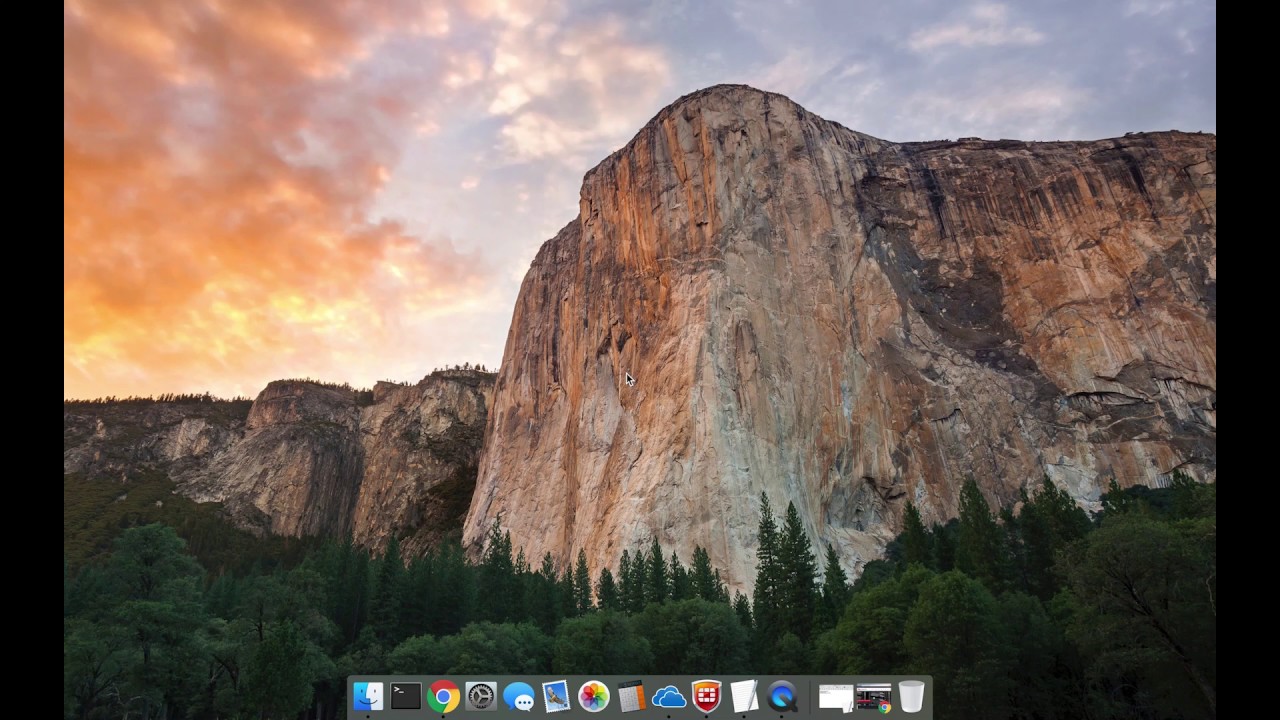The width and height of the screenshot is (1280, 720).
Task: Launch QuickTime Player
Action: (x=782, y=696)
